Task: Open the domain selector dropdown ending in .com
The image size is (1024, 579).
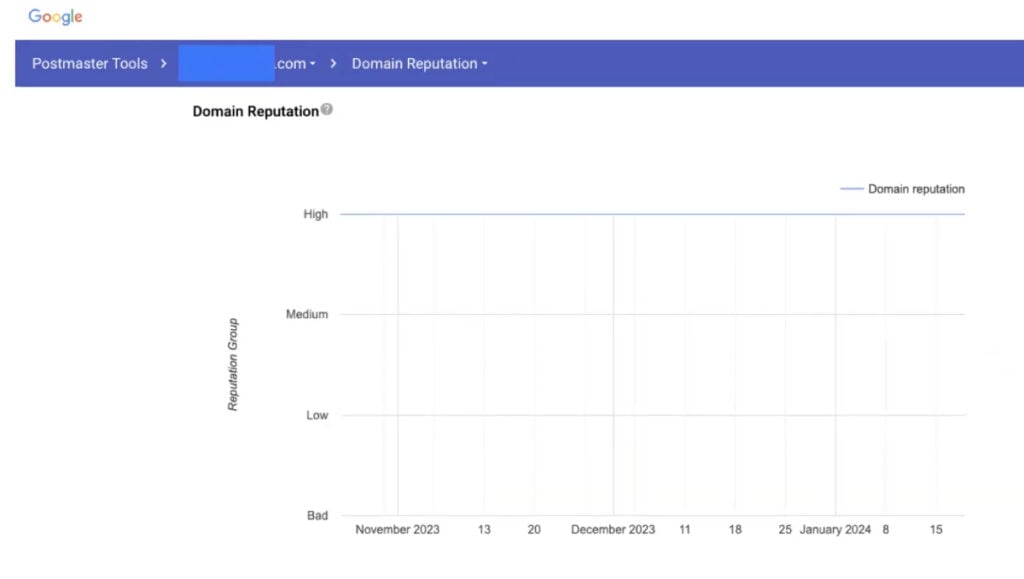Action: (248, 63)
